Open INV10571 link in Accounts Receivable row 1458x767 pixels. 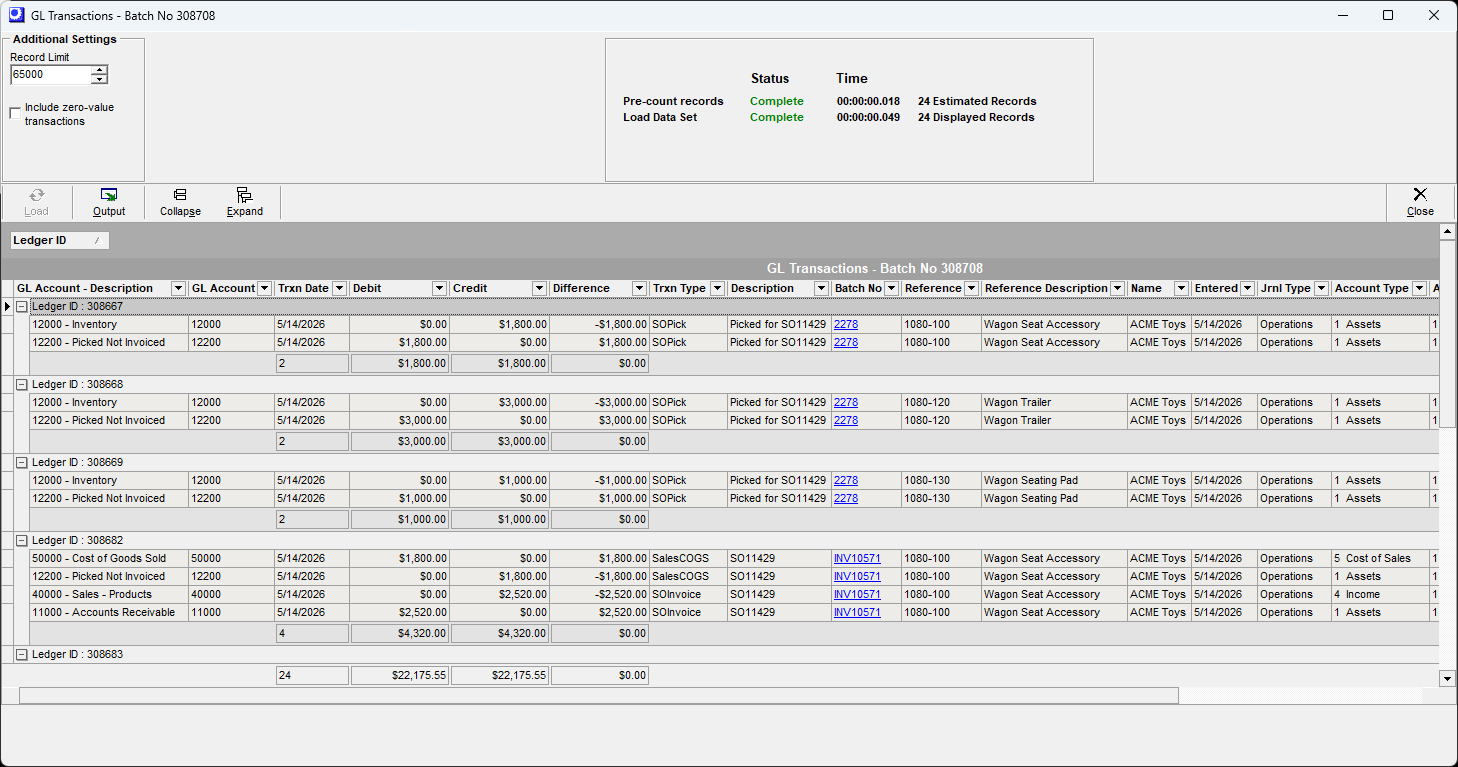(857, 612)
